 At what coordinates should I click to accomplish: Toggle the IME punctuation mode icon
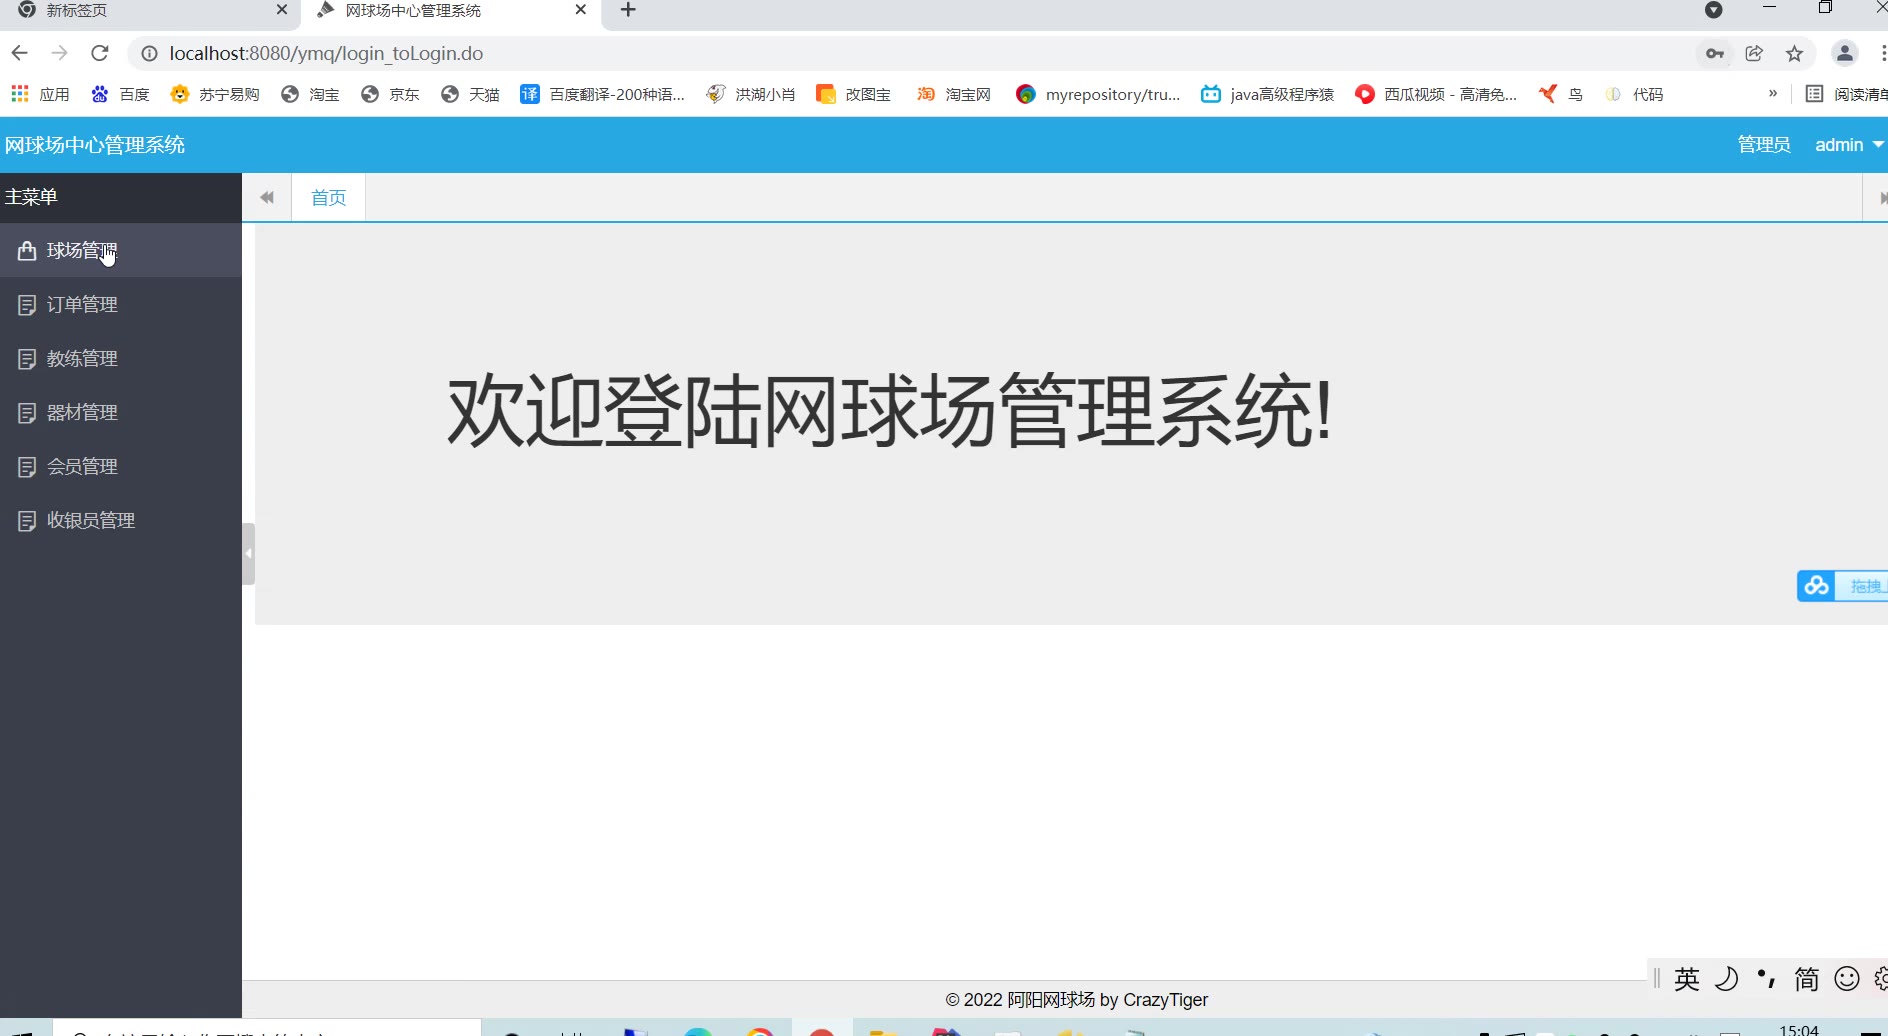[x=1767, y=979]
